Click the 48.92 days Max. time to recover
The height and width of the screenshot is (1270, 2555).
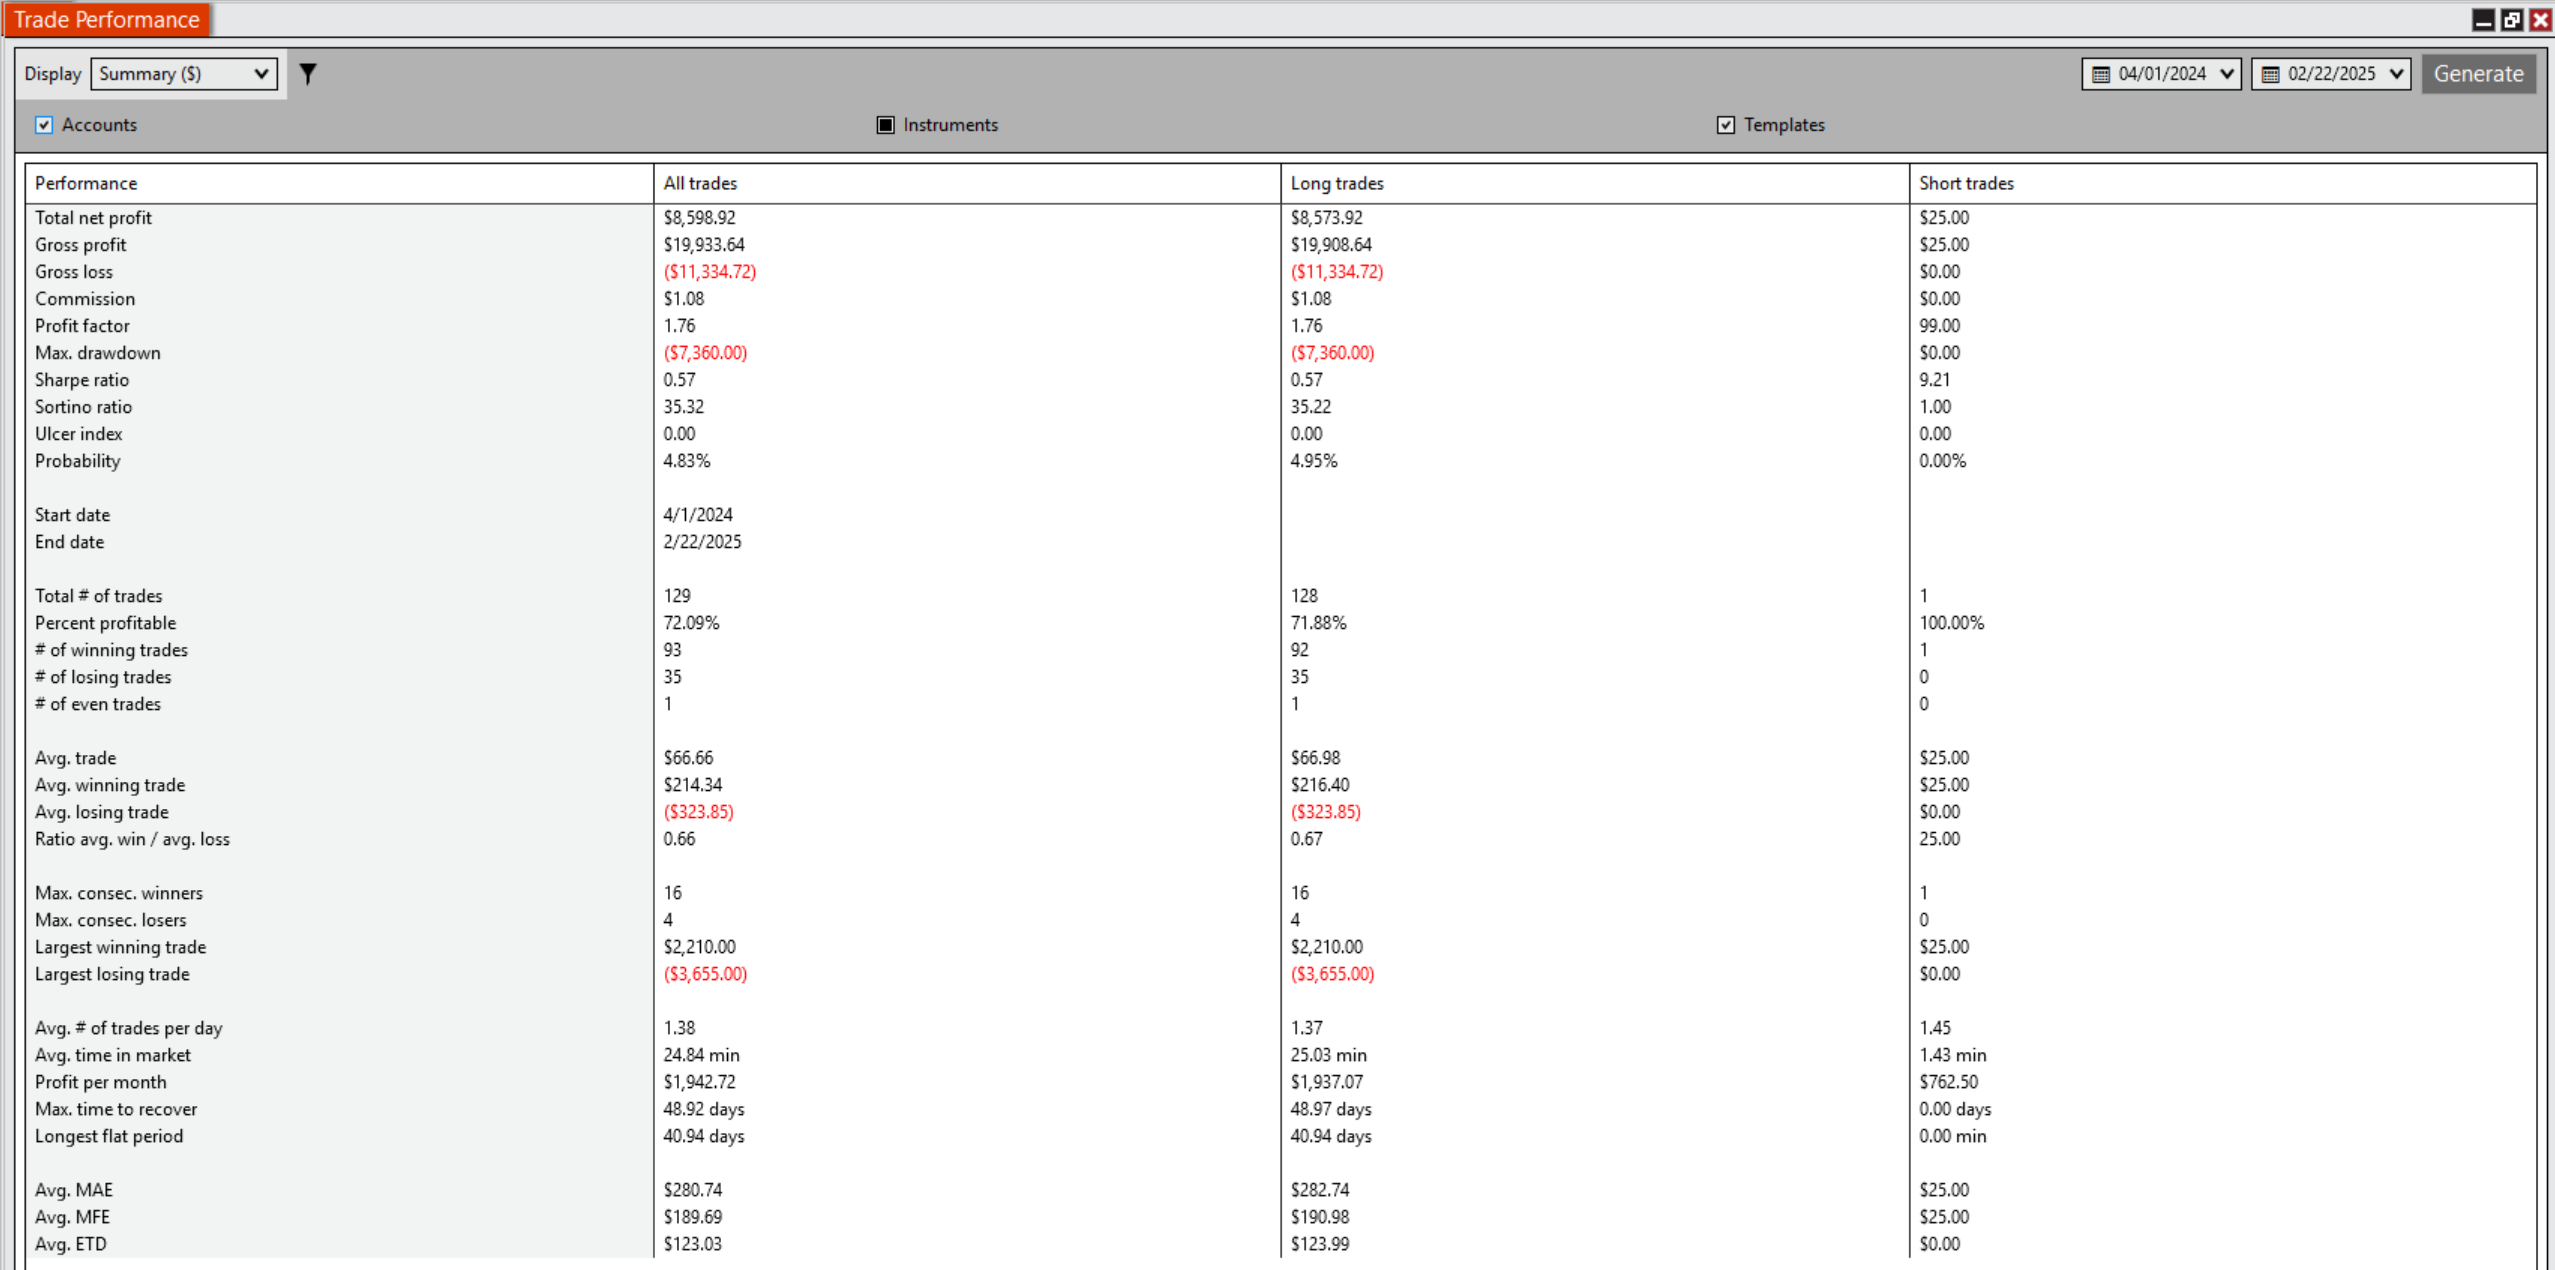pos(703,1109)
